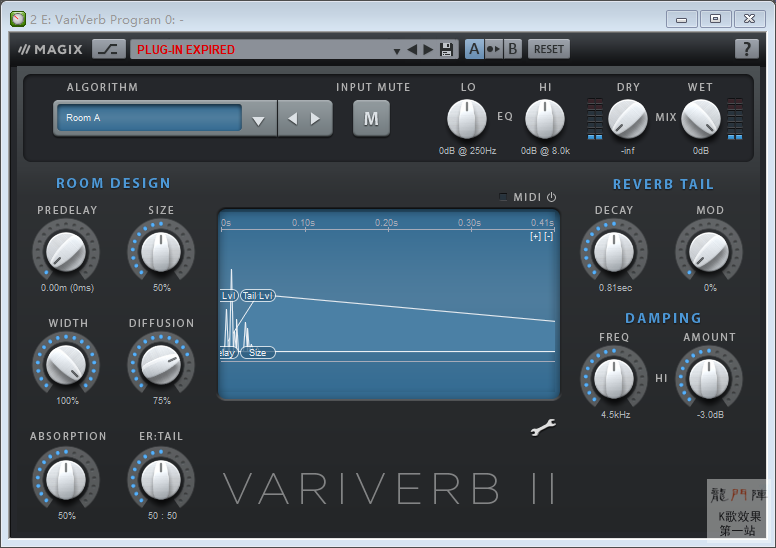Click the 50 : 50 ER:TAIL value

tap(162, 515)
